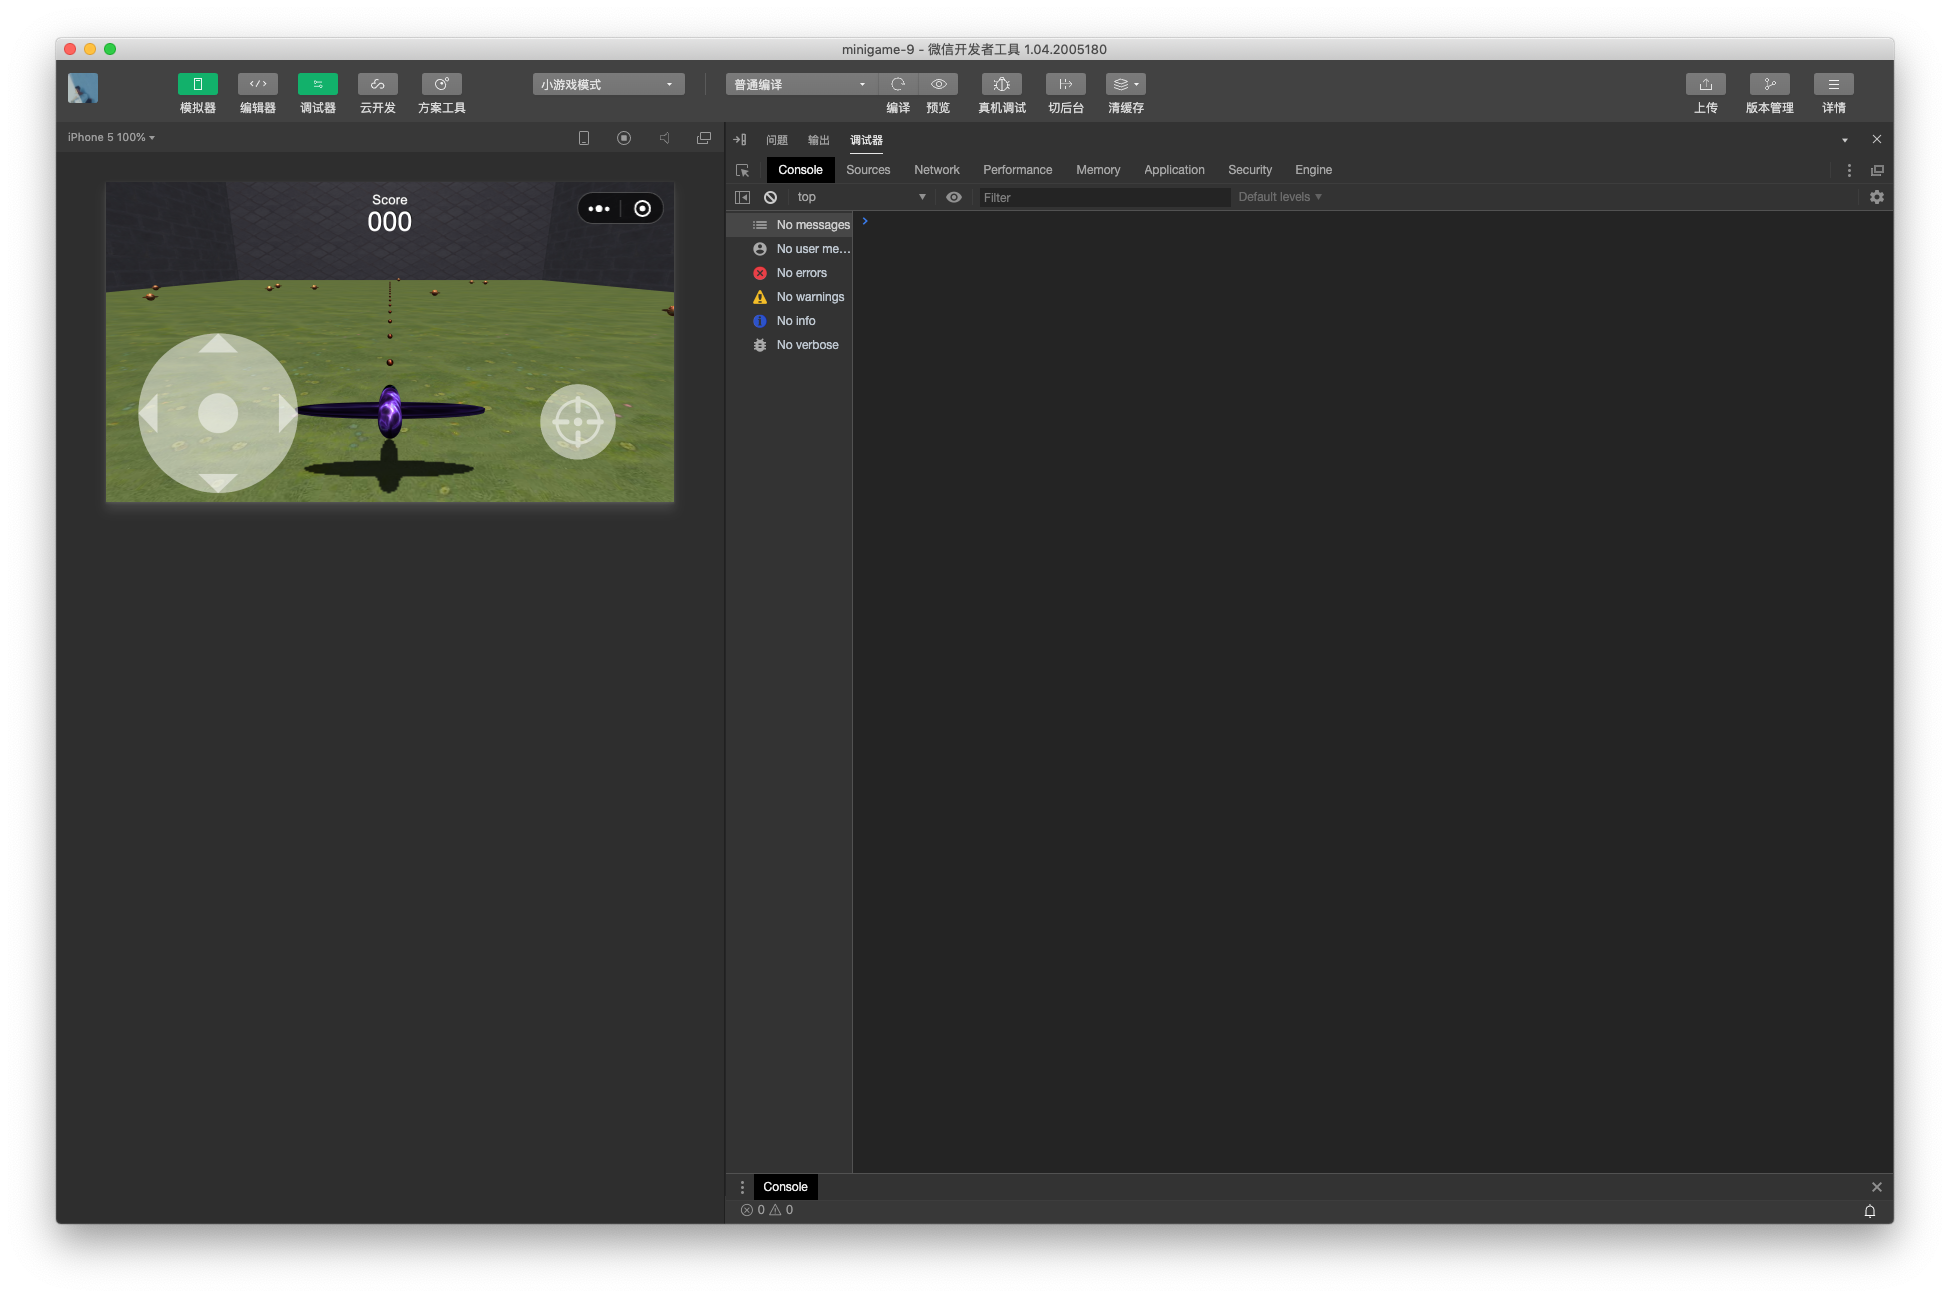Click the upload (上传) icon
The width and height of the screenshot is (1950, 1298).
coord(1706,85)
